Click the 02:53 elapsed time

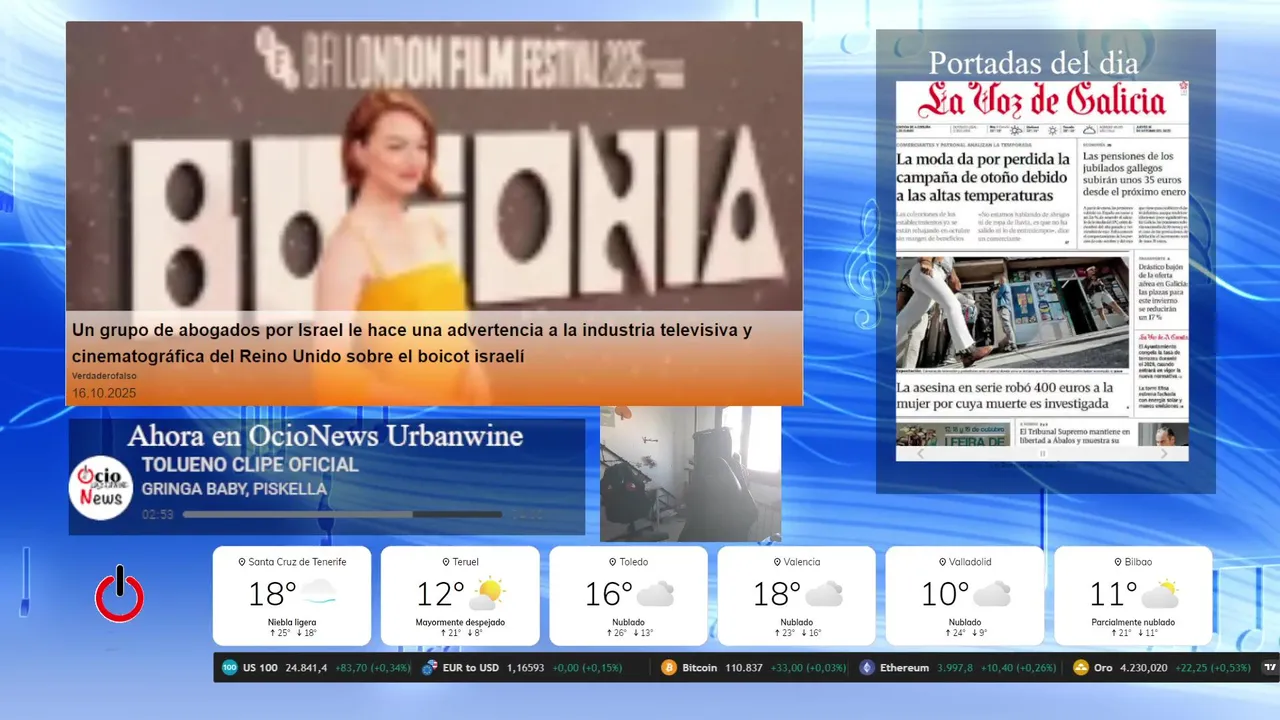click(158, 514)
